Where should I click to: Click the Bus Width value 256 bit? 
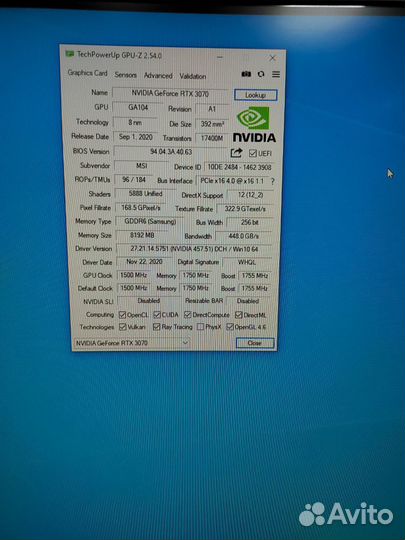click(250, 222)
